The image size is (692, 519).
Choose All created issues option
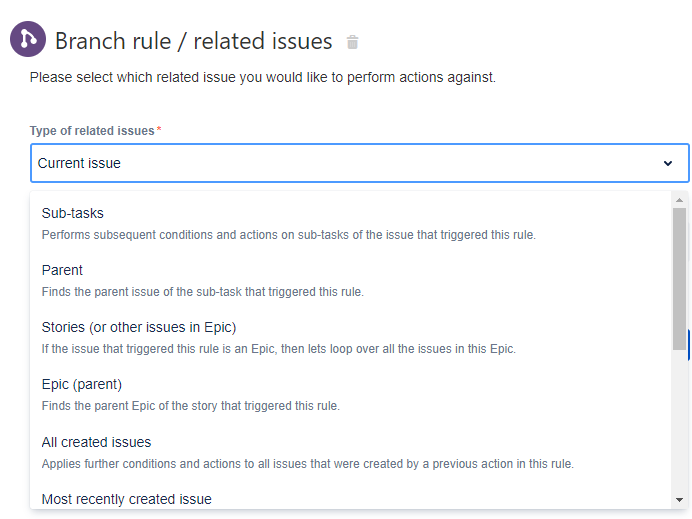(x=350, y=452)
